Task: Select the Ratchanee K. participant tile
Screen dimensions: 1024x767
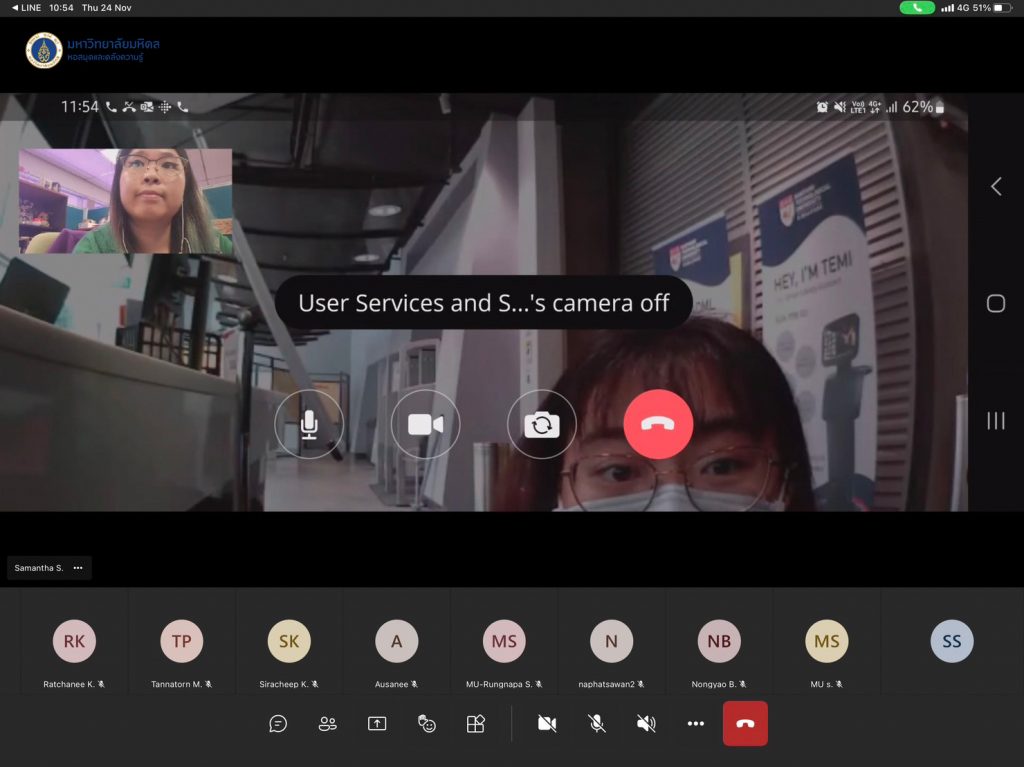Action: point(75,650)
